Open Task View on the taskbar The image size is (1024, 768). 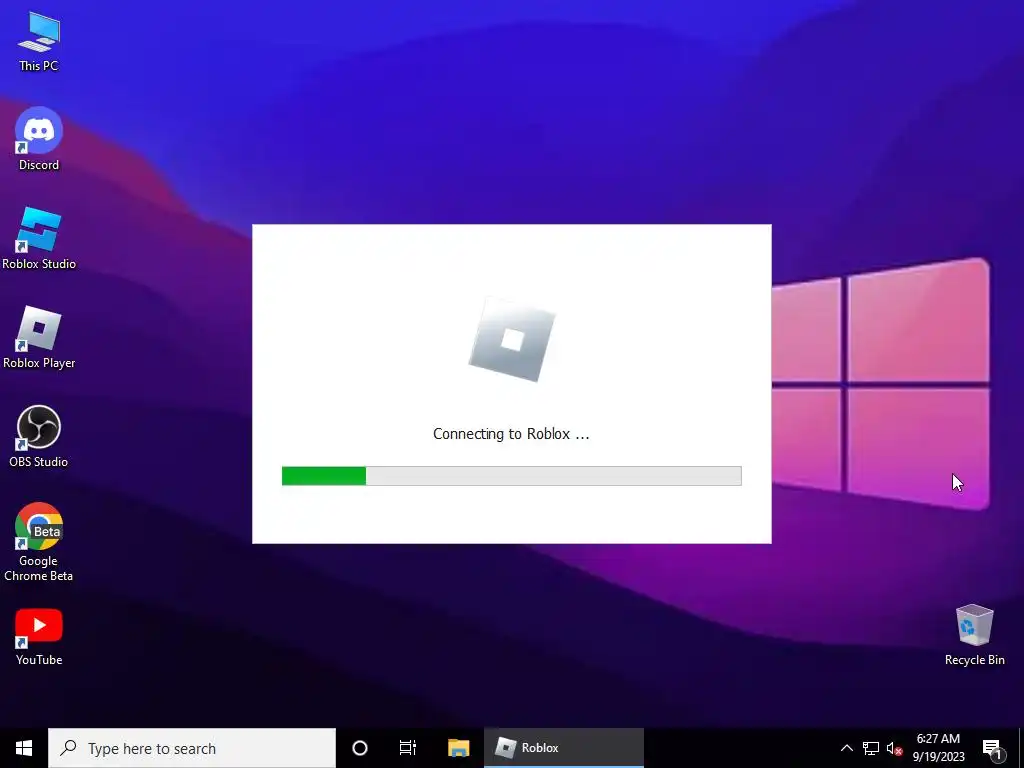click(x=408, y=748)
